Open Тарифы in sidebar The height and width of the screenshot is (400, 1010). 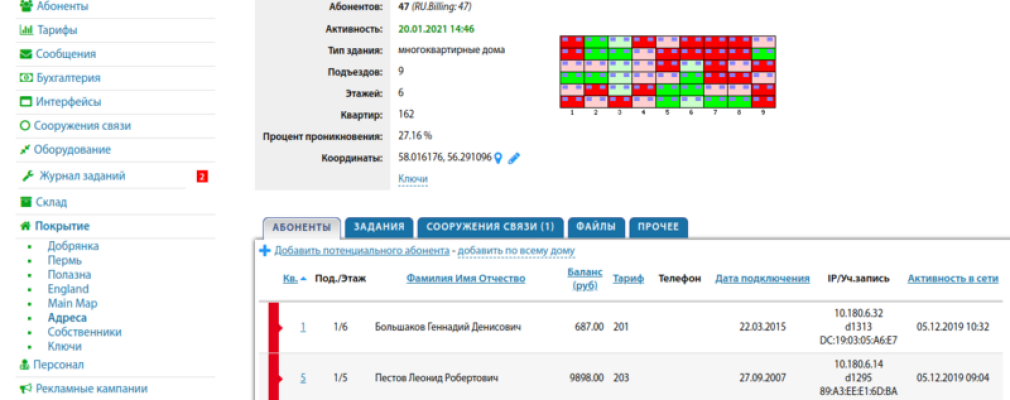[57, 30]
